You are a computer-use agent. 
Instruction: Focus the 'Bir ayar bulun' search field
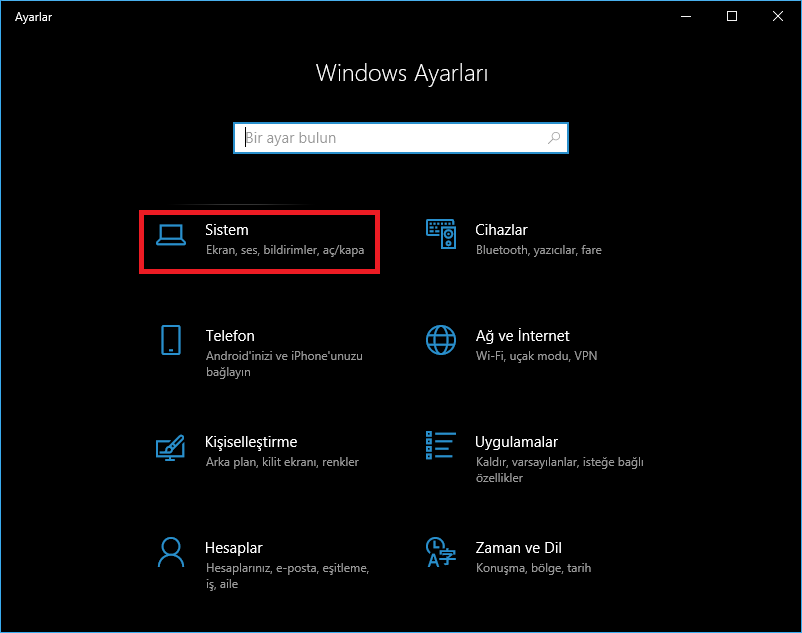[401, 138]
